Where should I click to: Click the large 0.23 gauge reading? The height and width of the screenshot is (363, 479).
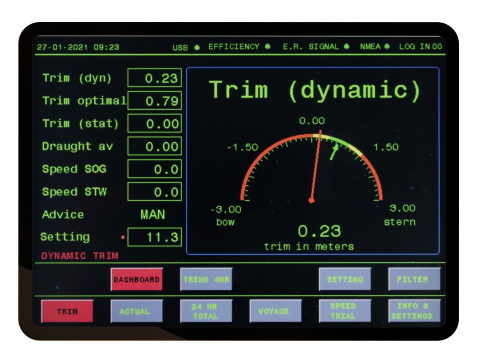pos(319,231)
